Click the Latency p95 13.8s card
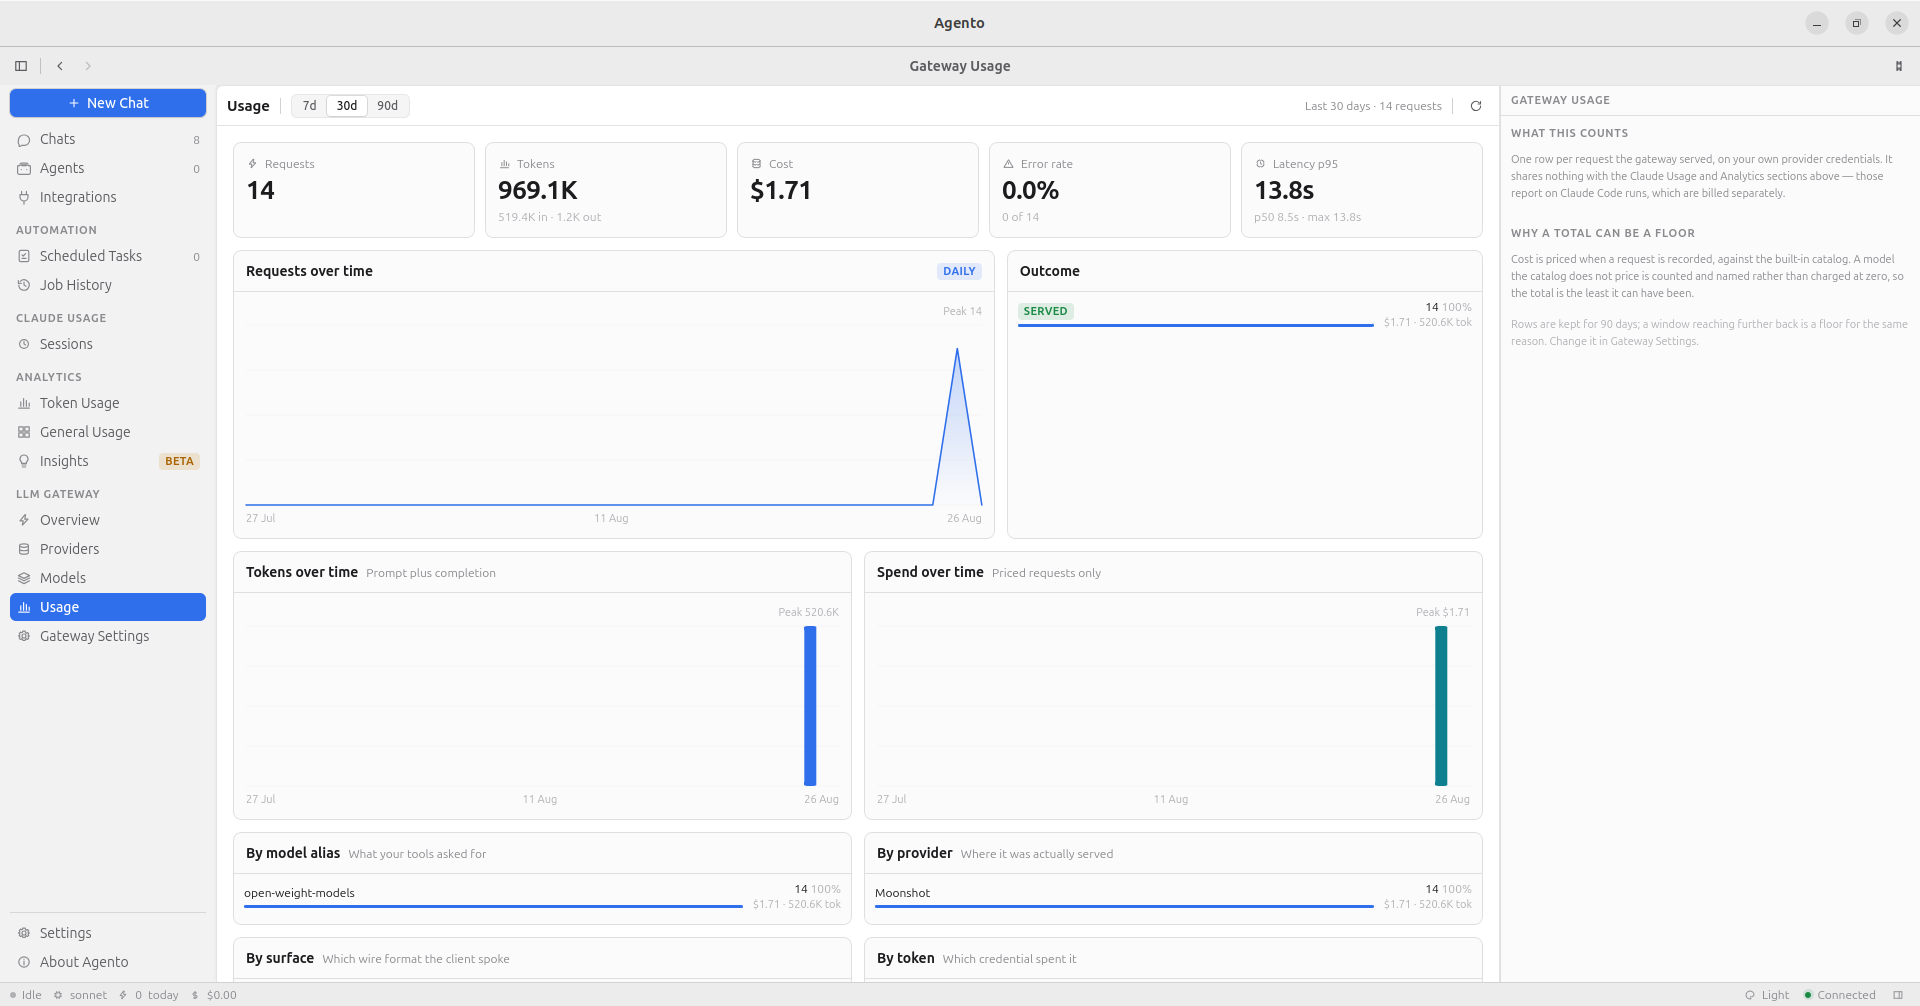 [x=1362, y=190]
